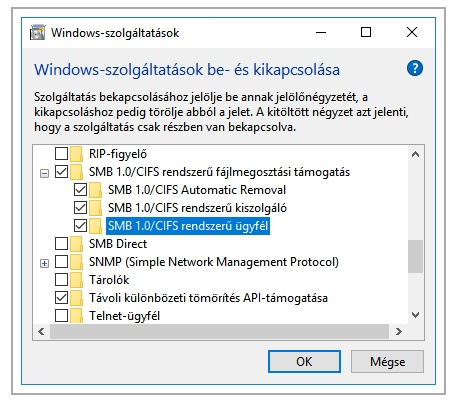Click the horizontal scrollbar right arrow
This screenshot has height=400, width=455.
pos(399,331)
